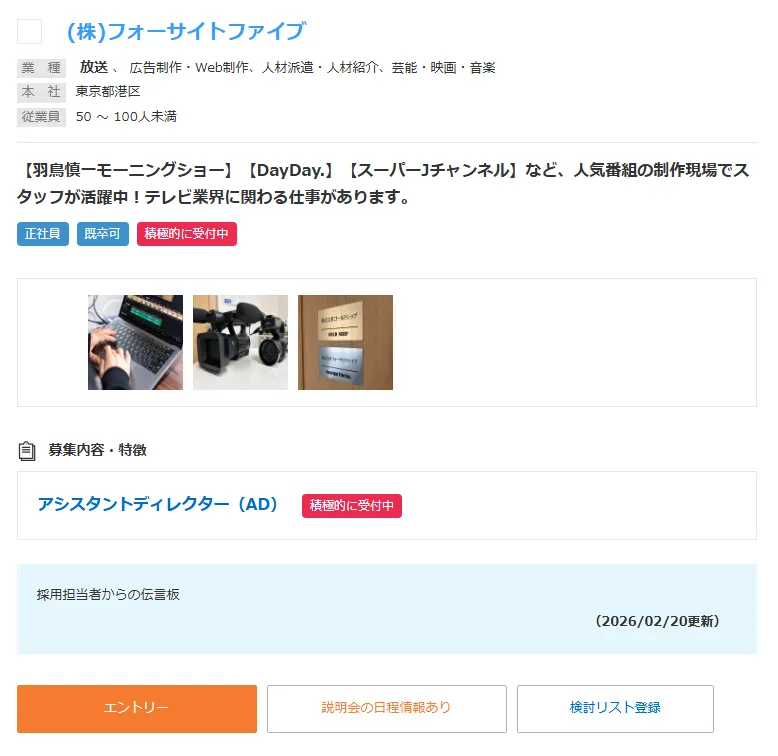Click the 放送 industry category text
778x756 pixels.
[94, 66]
